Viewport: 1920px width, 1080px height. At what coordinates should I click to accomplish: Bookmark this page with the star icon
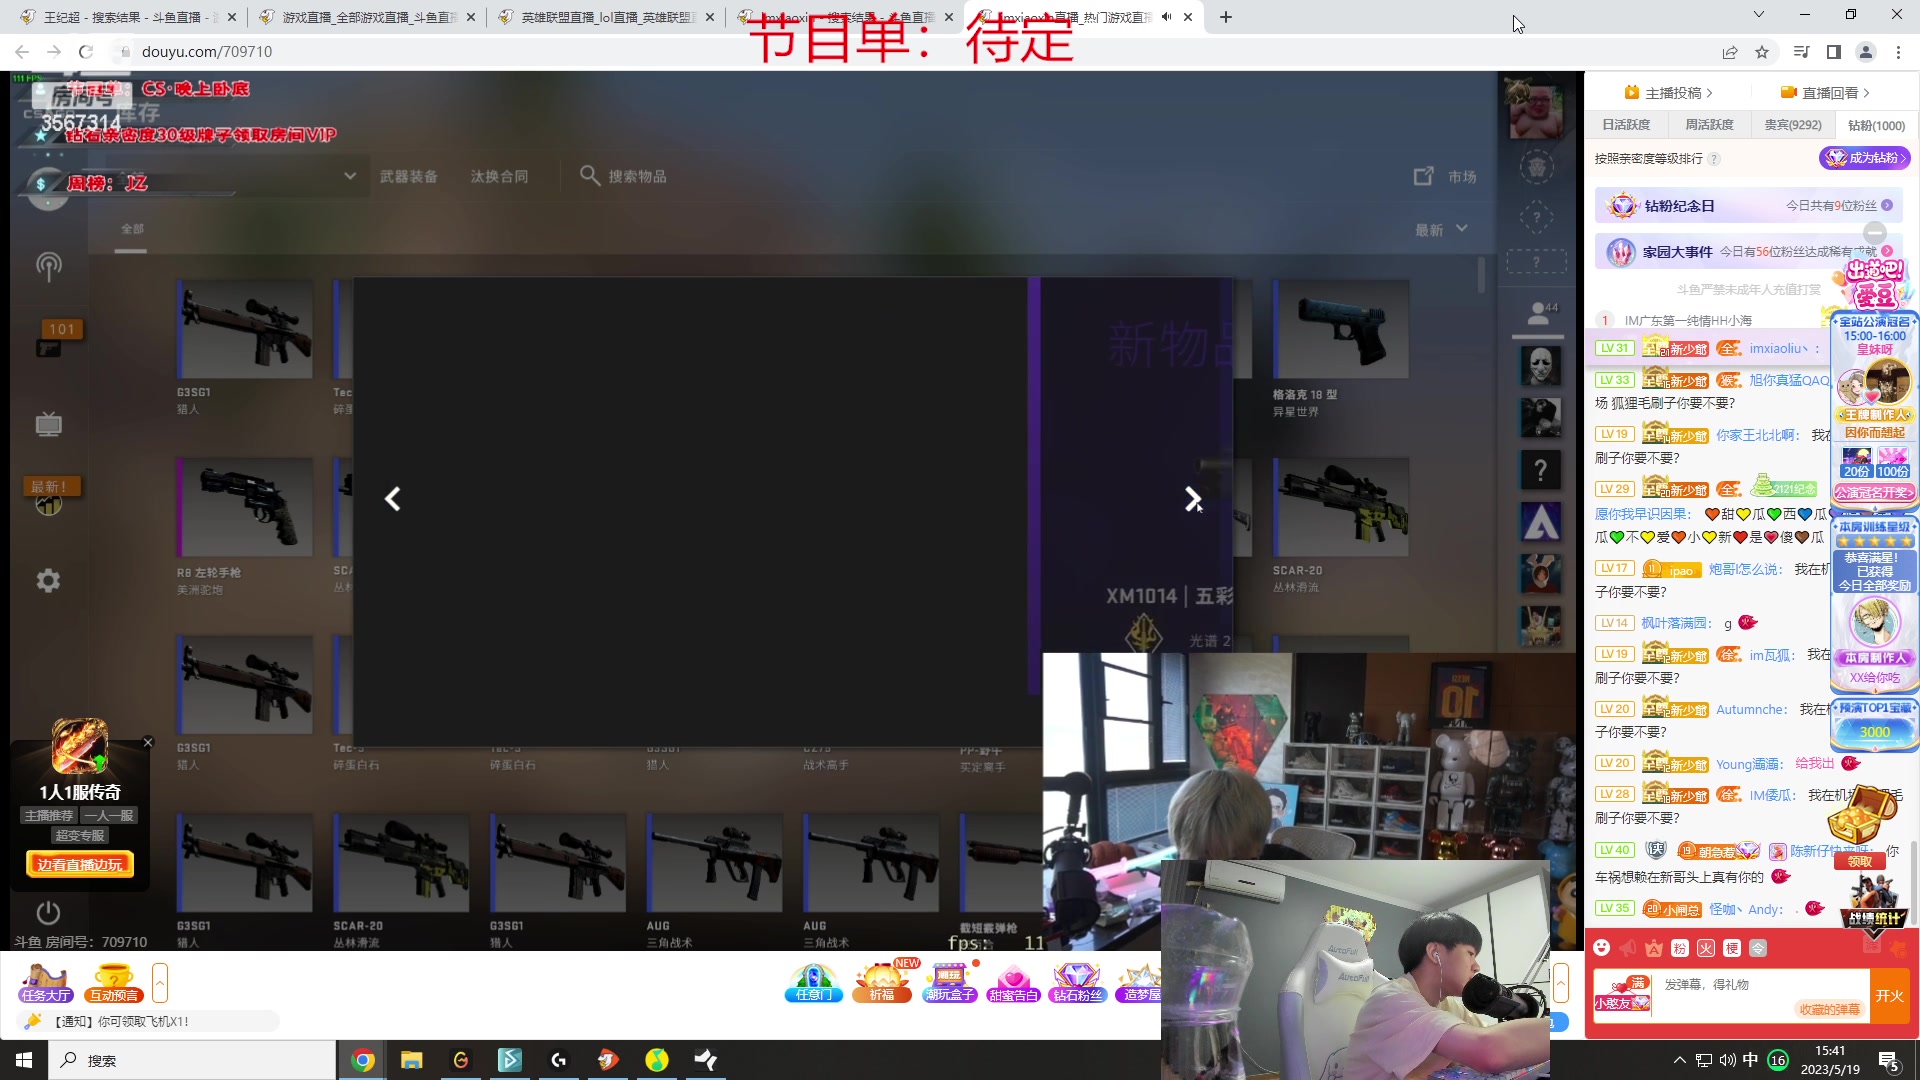[x=1762, y=52]
